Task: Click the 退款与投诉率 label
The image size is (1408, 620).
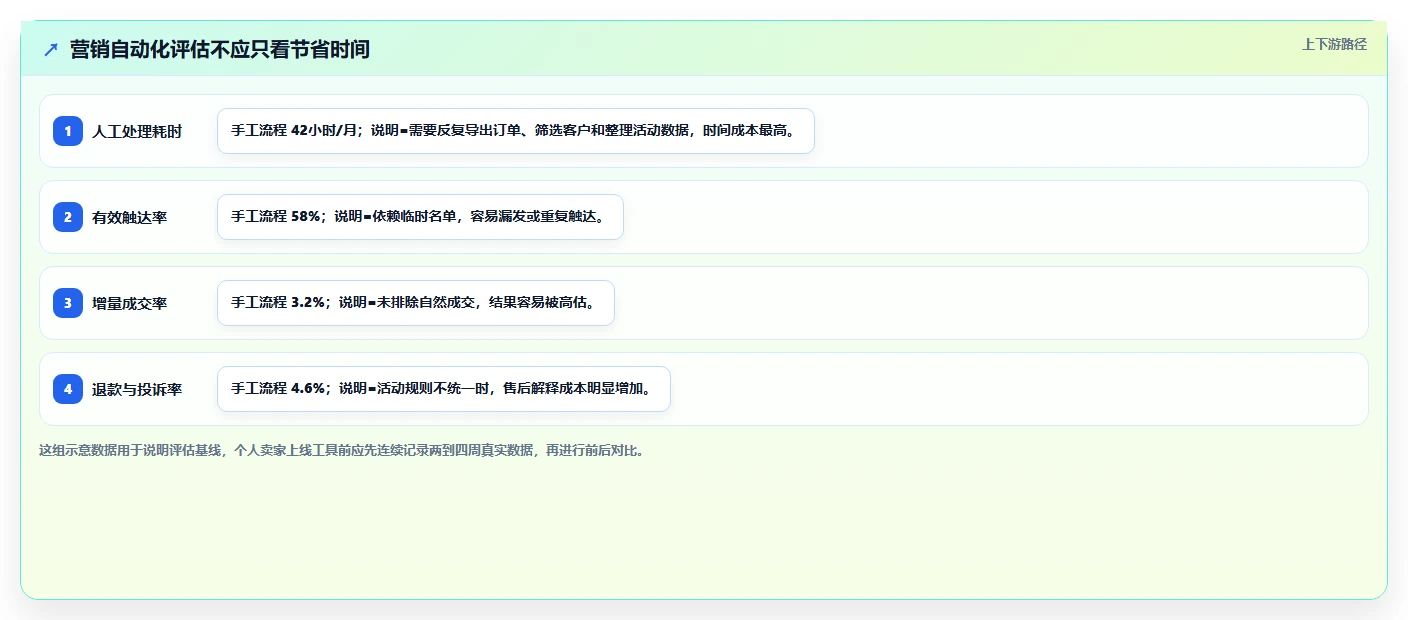Action: 137,390
